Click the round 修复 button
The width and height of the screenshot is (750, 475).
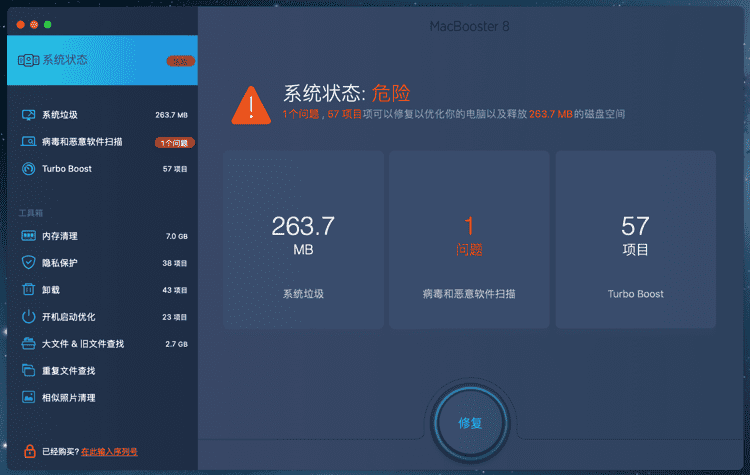click(x=470, y=423)
